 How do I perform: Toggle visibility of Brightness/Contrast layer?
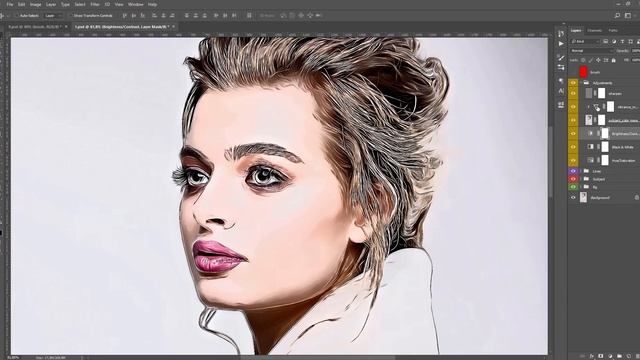click(x=573, y=133)
